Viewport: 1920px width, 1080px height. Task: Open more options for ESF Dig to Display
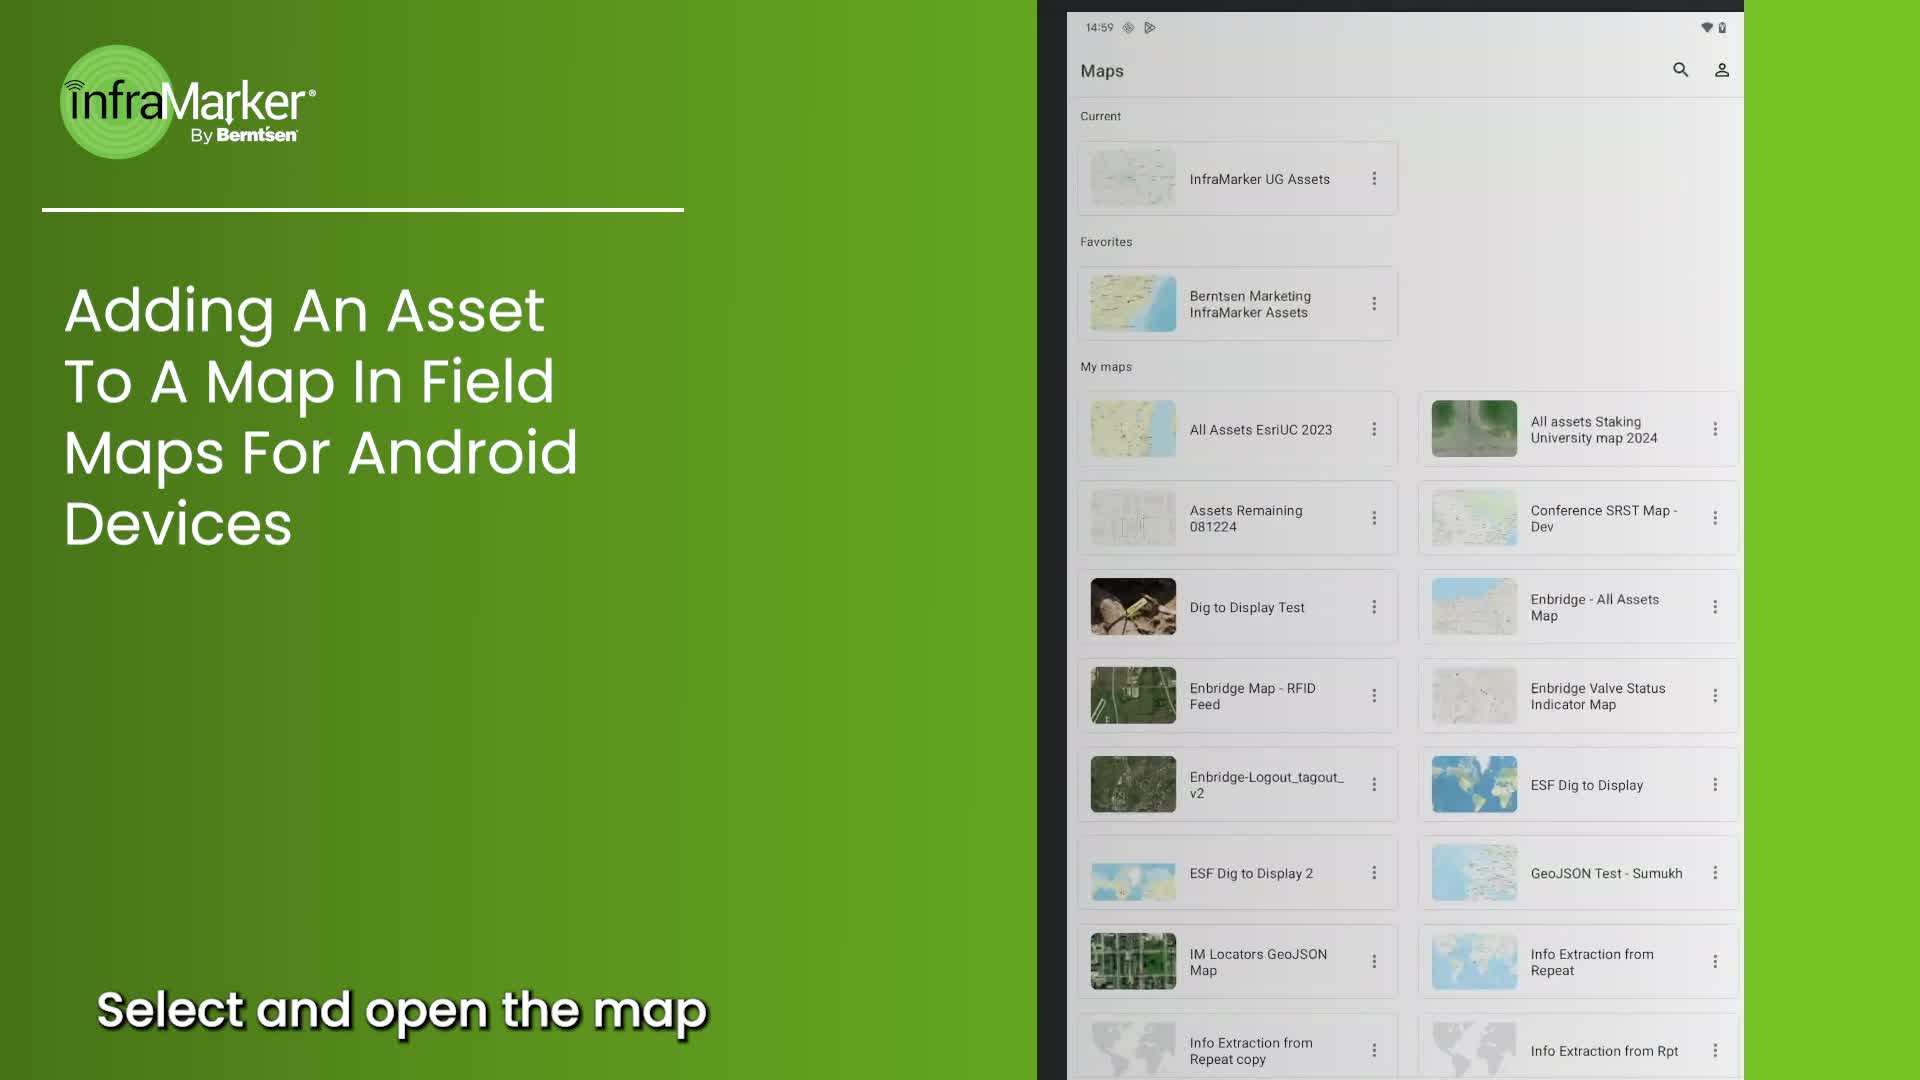click(x=1715, y=785)
